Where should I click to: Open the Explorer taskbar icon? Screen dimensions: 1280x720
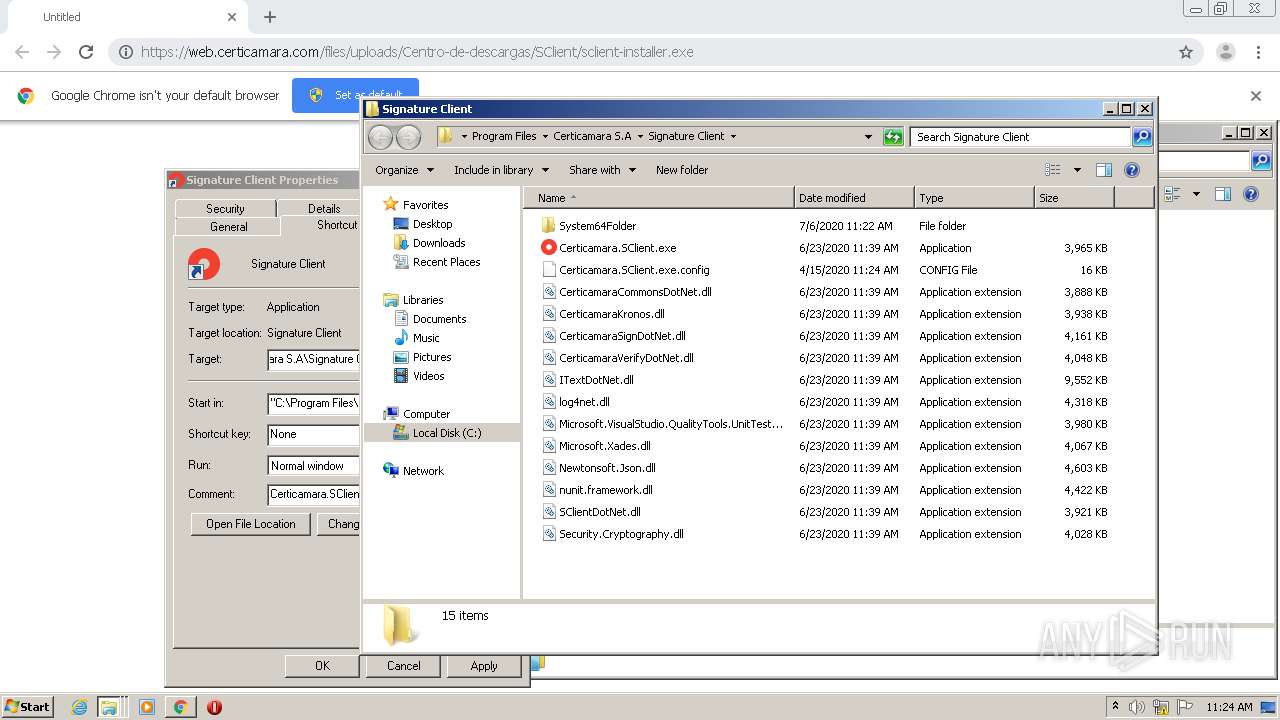click(x=108, y=707)
